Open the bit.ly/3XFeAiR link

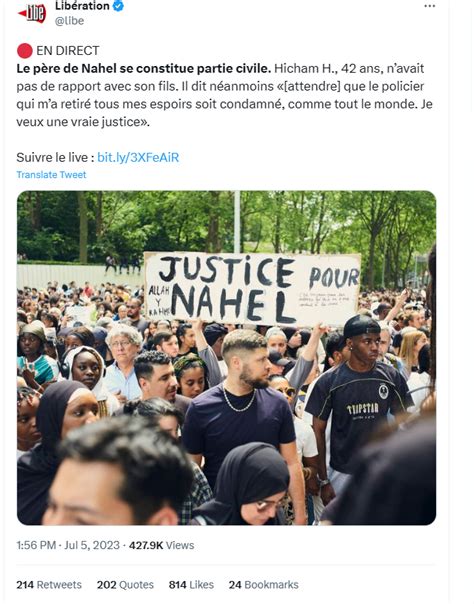tap(138, 158)
